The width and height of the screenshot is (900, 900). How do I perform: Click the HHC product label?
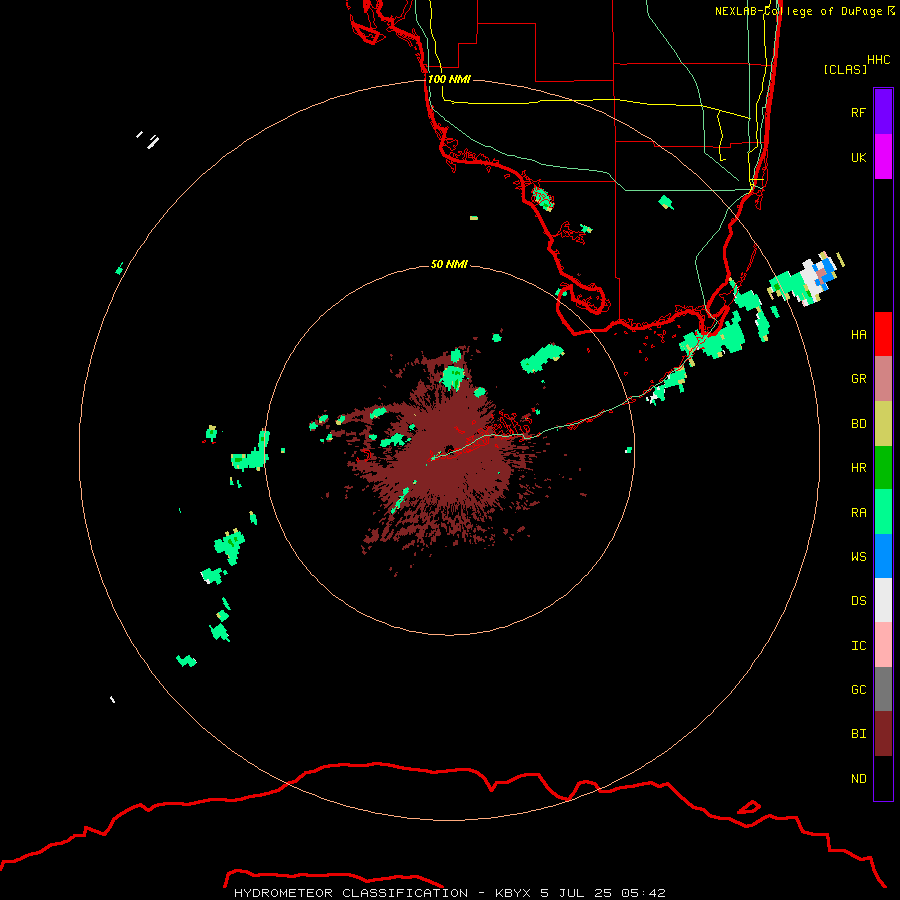click(x=878, y=60)
